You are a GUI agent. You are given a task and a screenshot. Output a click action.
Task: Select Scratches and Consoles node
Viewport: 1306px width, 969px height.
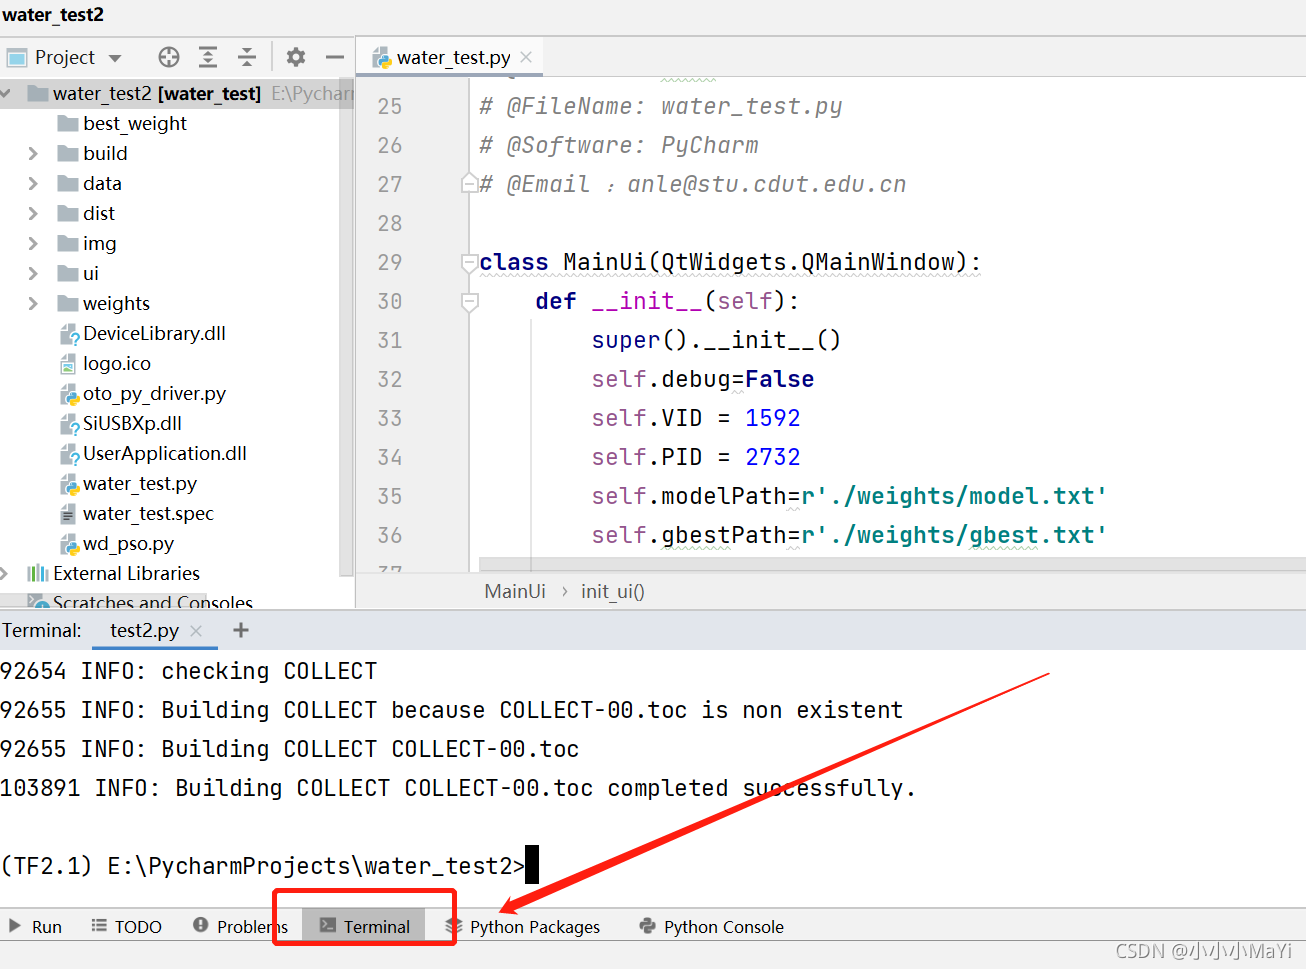point(152,602)
